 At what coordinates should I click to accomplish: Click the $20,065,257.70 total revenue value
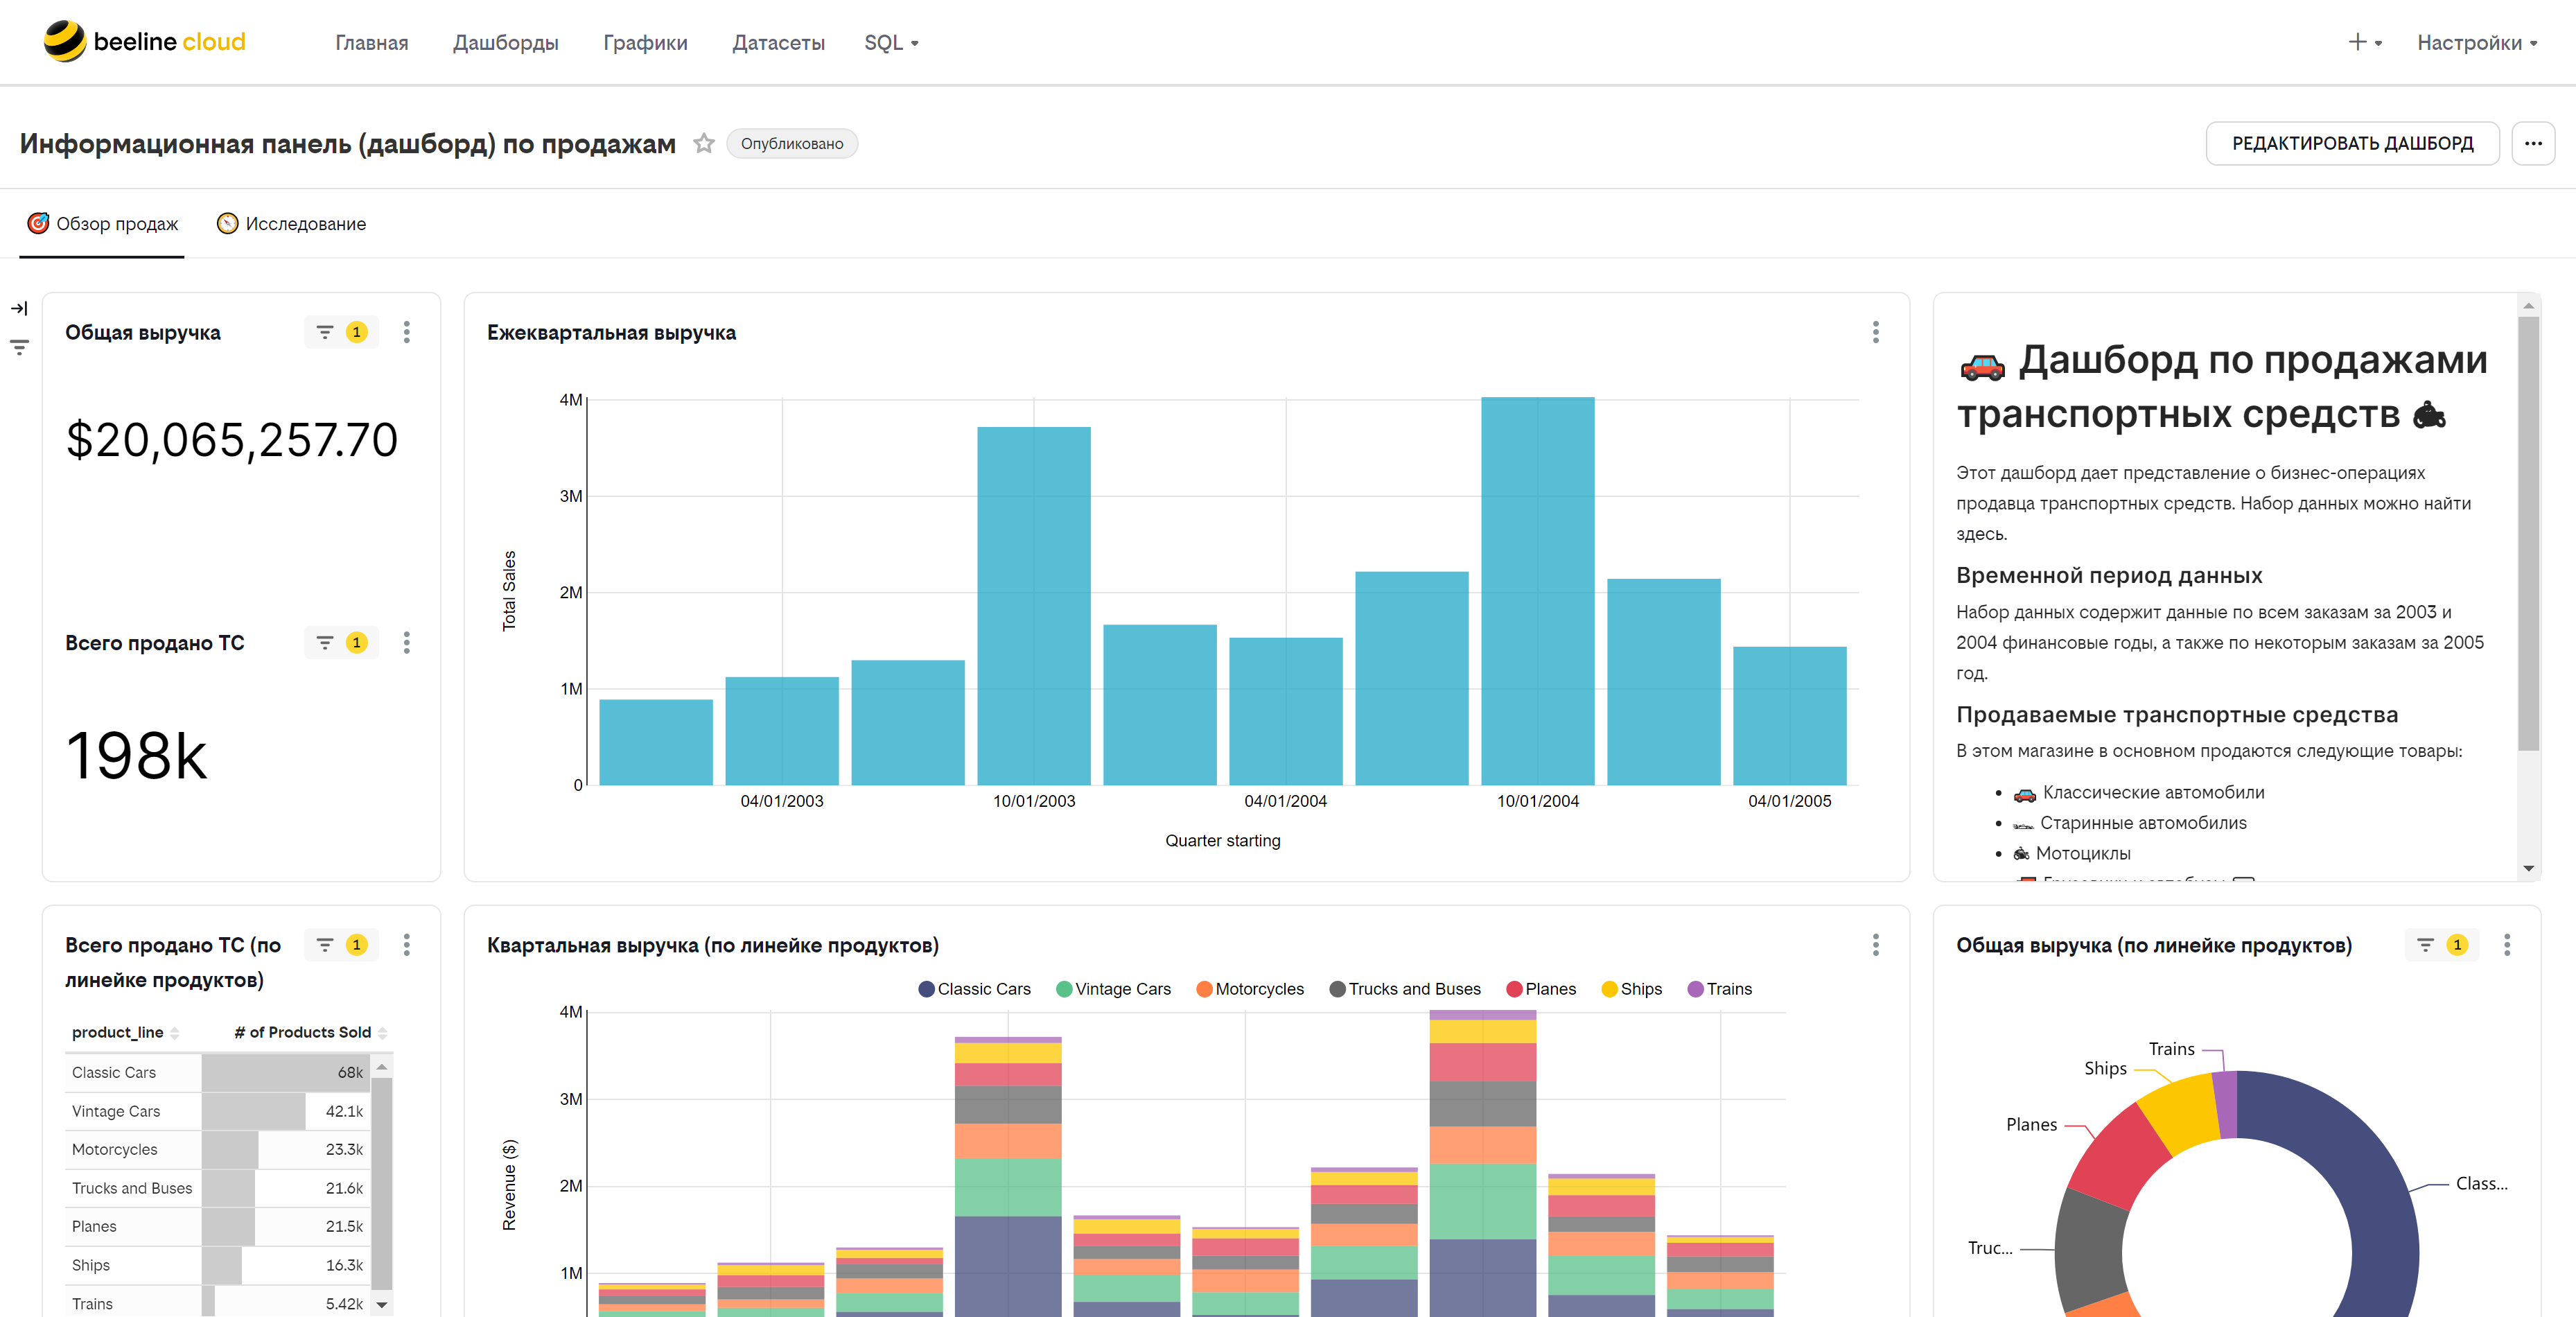click(232, 440)
